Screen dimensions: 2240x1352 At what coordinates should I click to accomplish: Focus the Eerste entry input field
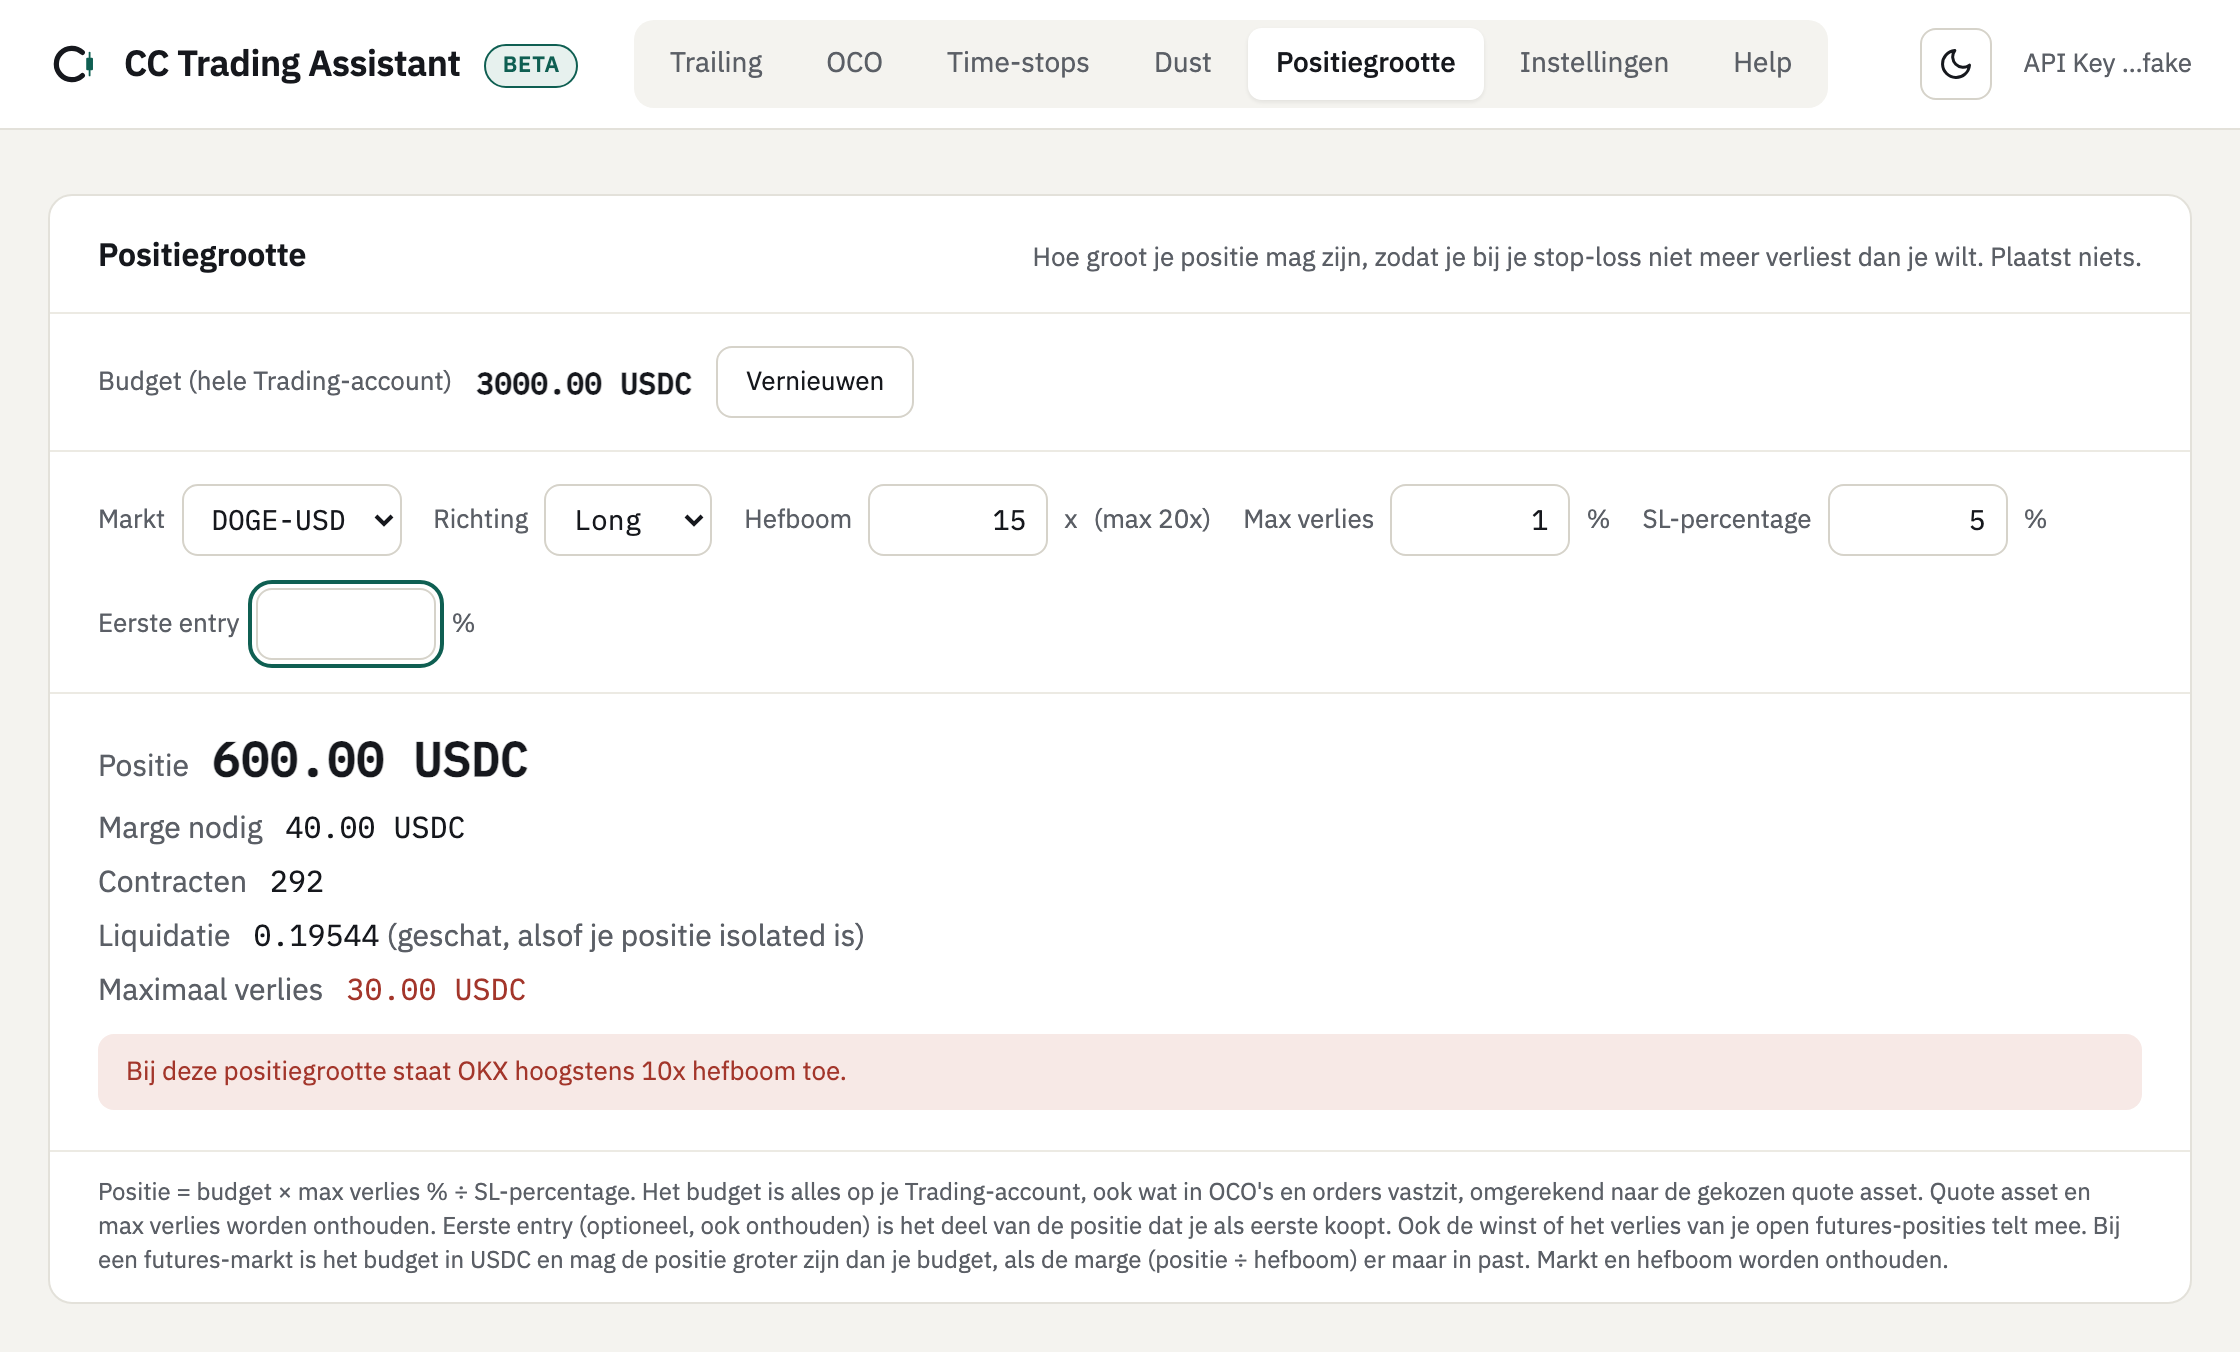pyautogui.click(x=346, y=624)
